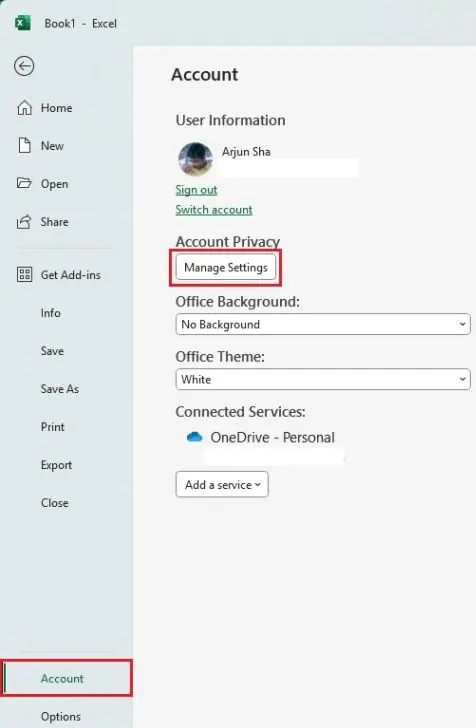The height and width of the screenshot is (728, 476).
Task: Click the Open folder icon
Action: (24, 183)
